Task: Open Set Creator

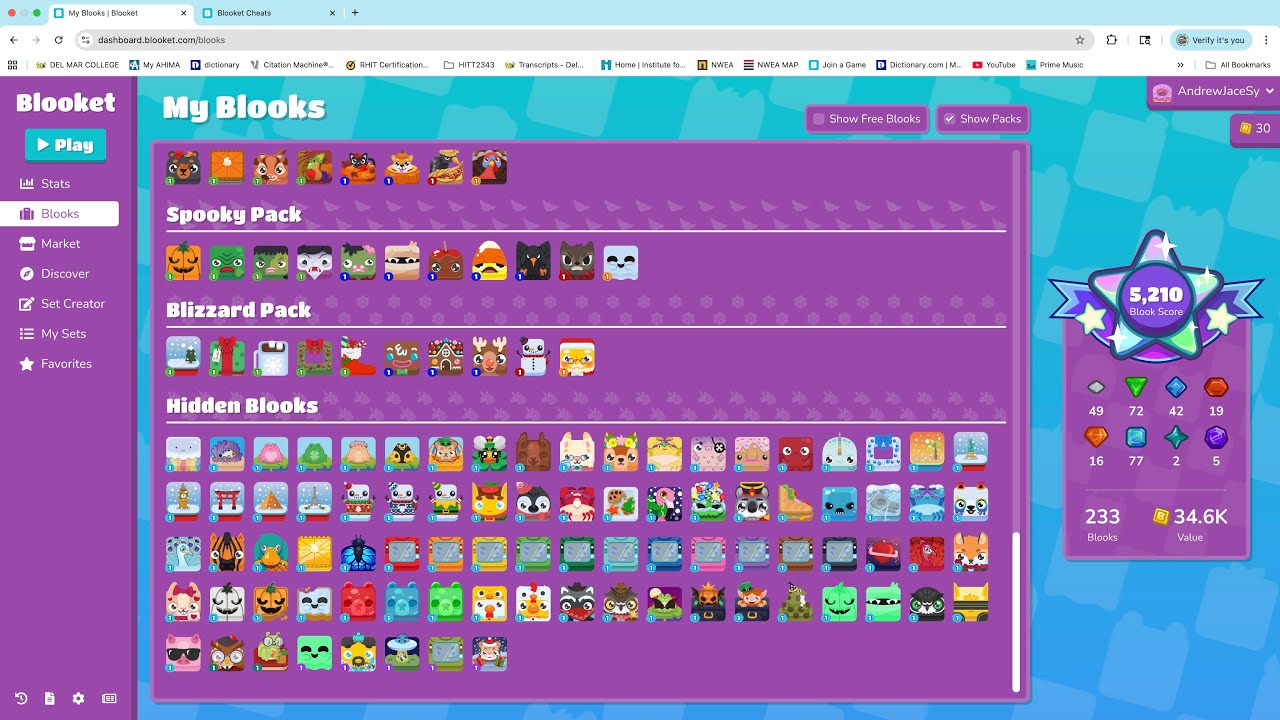Action: (59, 304)
